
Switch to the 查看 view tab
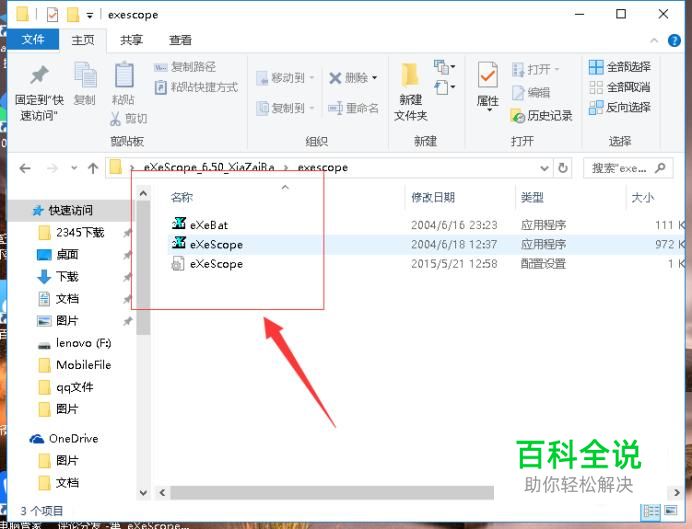coord(181,40)
